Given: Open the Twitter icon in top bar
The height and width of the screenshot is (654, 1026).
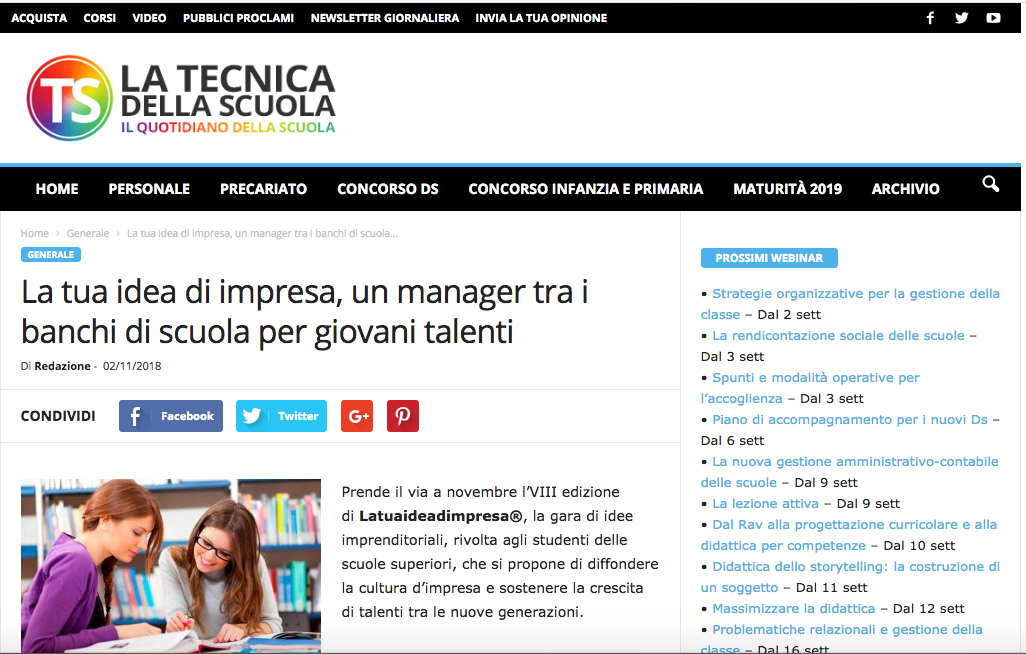Looking at the screenshot, I should [961, 18].
